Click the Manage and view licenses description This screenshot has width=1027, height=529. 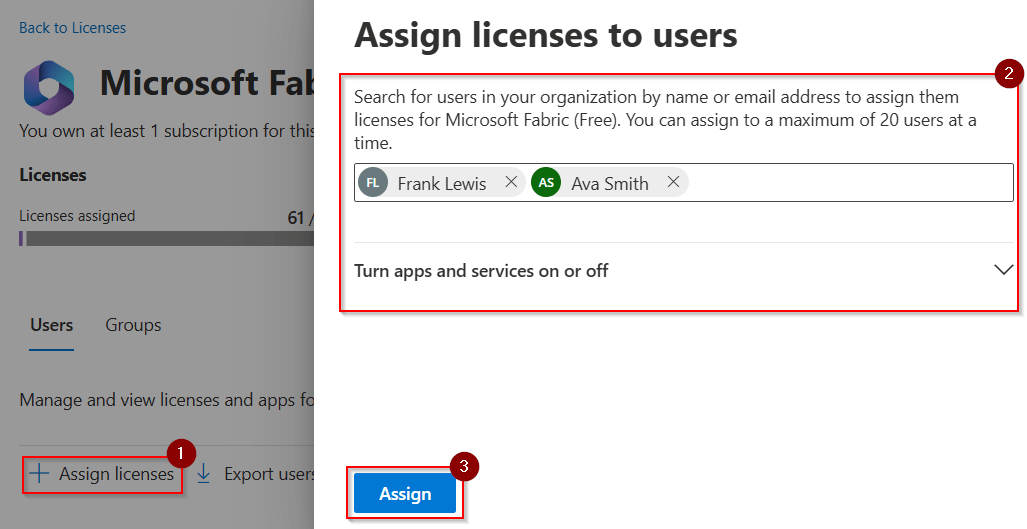(x=166, y=400)
